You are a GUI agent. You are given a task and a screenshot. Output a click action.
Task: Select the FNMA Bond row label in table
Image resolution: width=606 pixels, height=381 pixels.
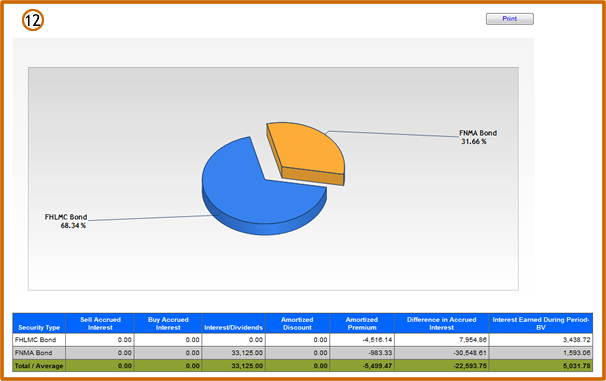33,353
